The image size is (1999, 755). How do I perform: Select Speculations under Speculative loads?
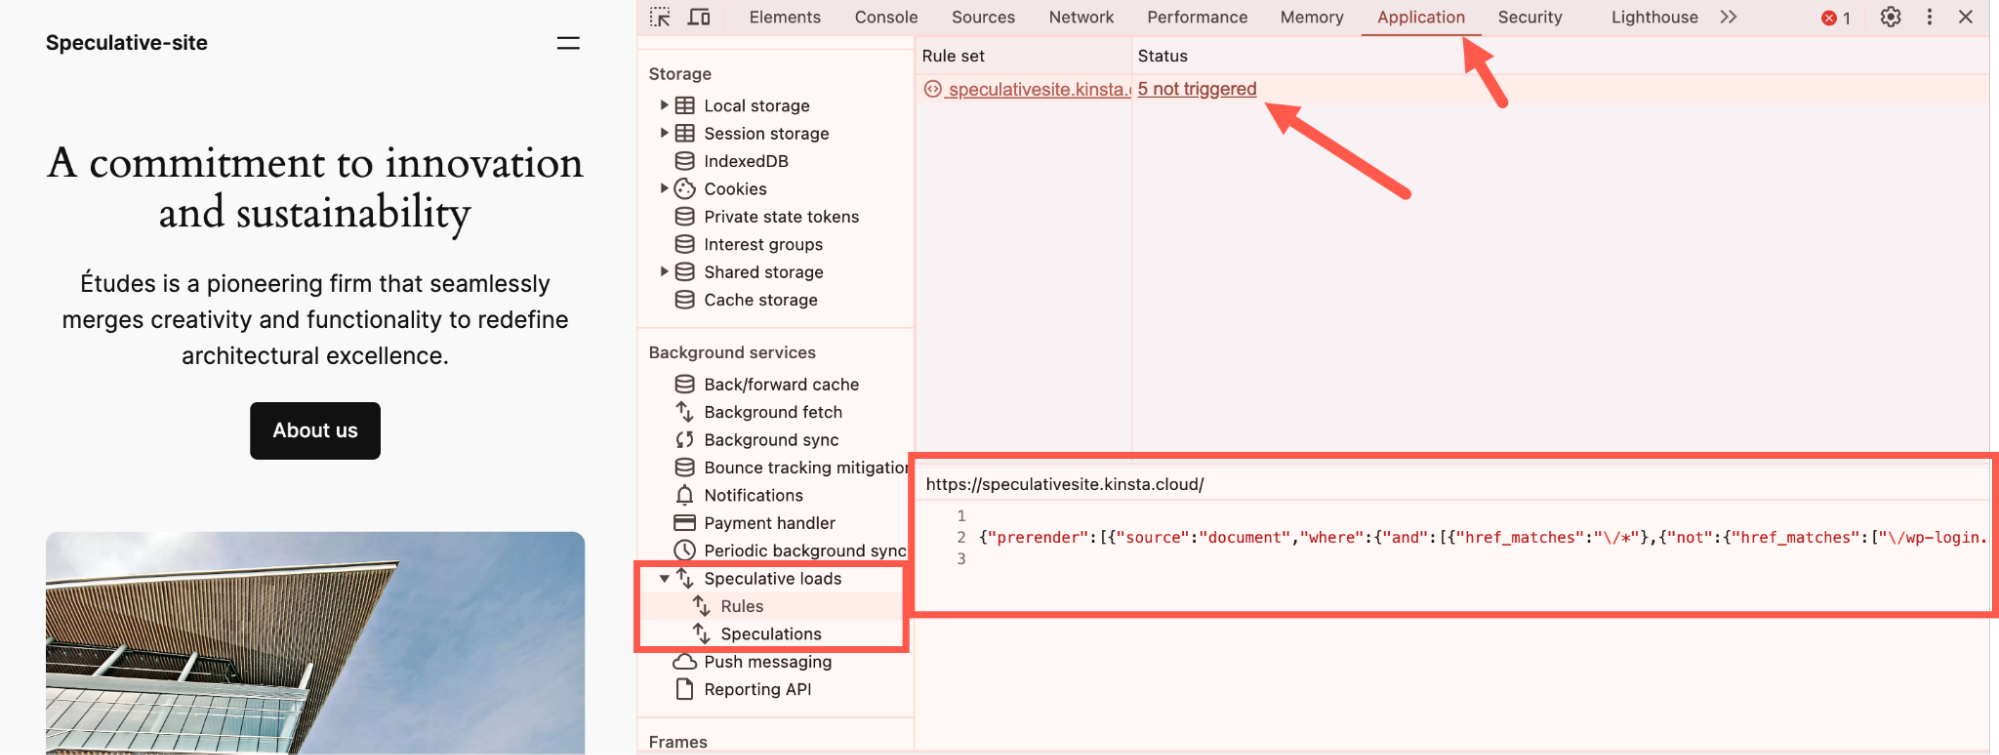pos(771,634)
